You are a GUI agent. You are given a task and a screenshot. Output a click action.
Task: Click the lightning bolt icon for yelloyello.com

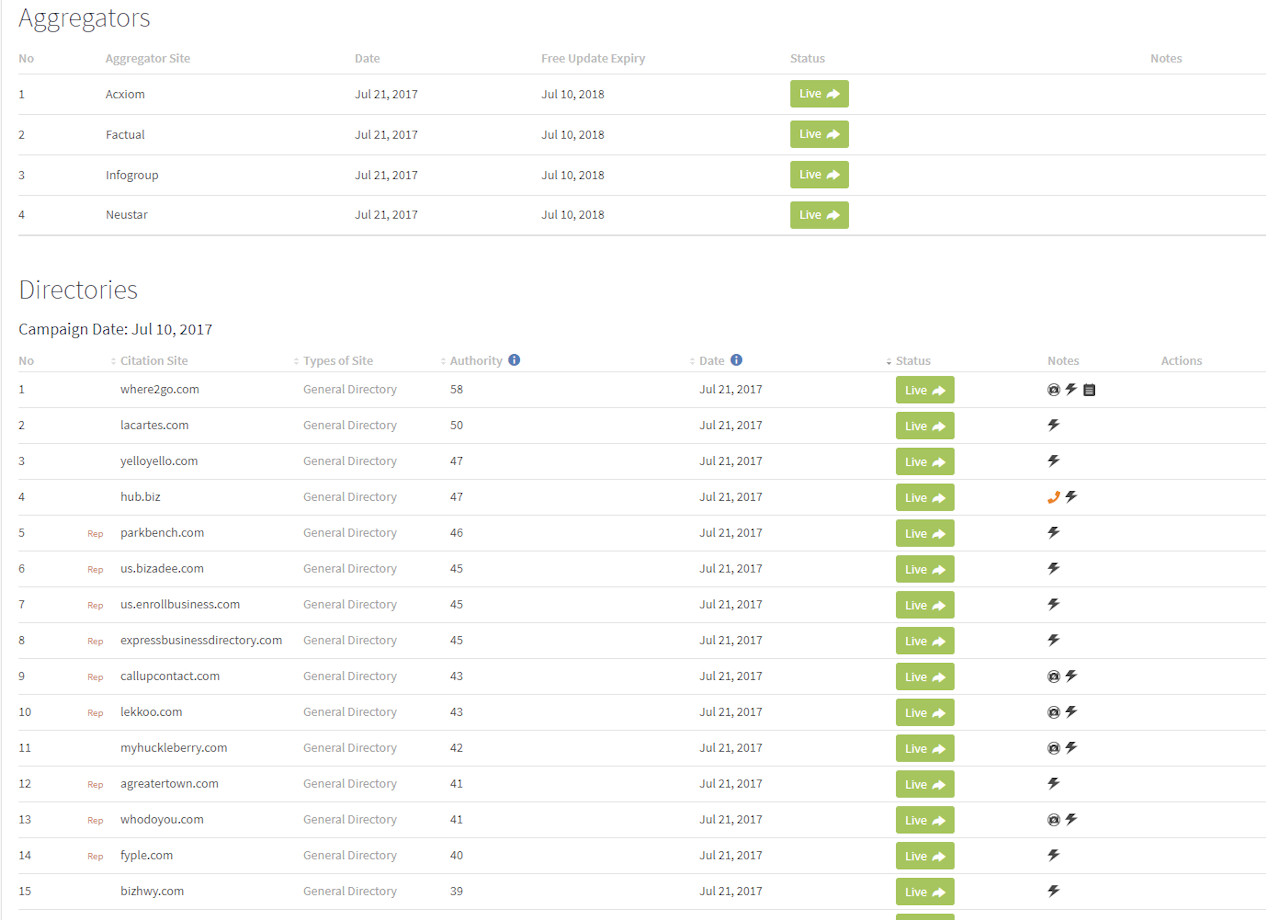tap(1053, 461)
